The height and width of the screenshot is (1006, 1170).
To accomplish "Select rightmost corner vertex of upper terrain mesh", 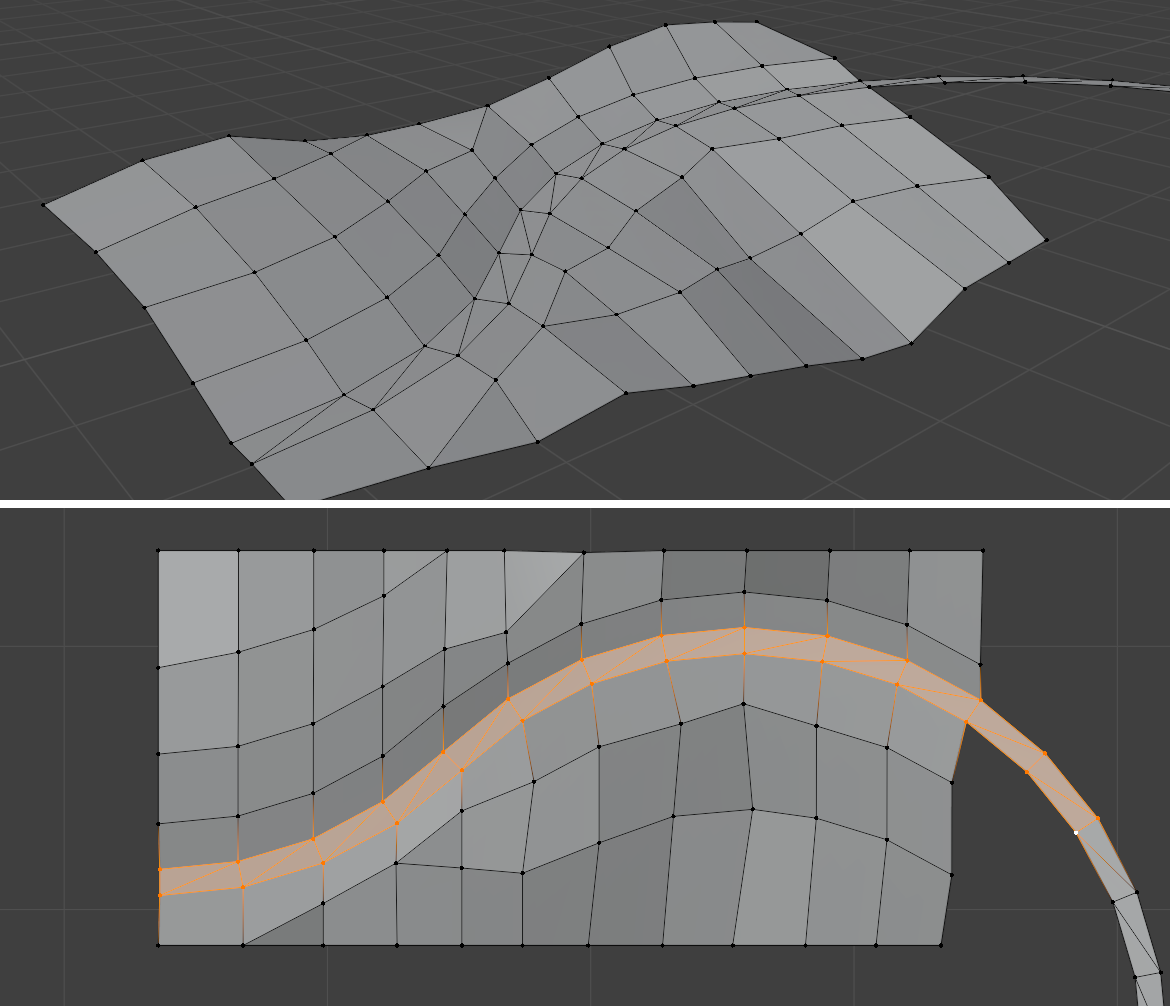I will [x=1046, y=240].
